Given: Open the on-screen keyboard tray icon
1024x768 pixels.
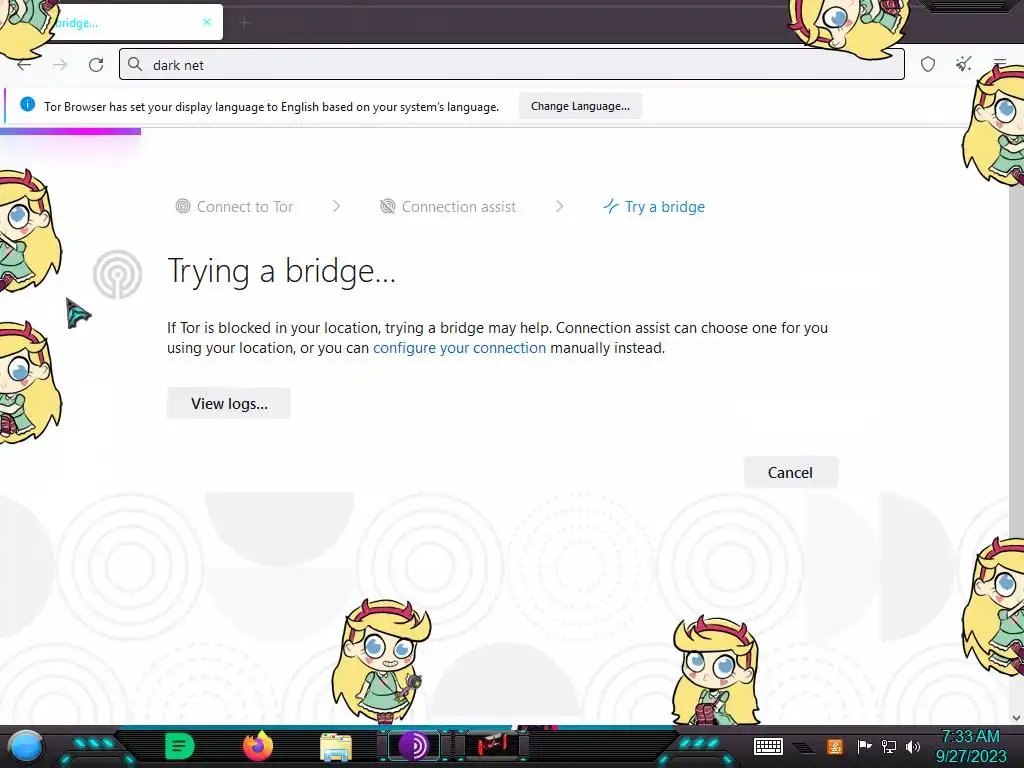Looking at the screenshot, I should [x=768, y=746].
